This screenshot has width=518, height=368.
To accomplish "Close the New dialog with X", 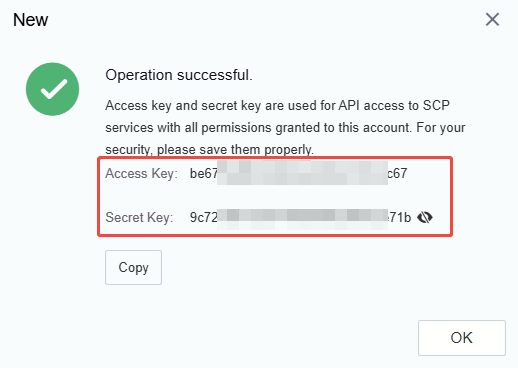I will click(492, 19).
